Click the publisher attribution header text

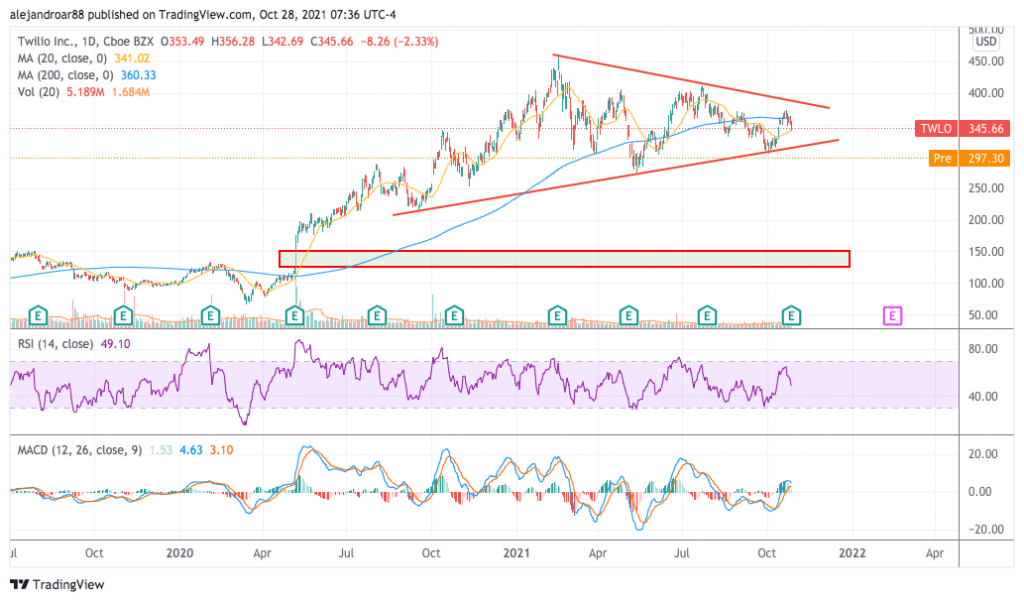pyautogui.click(x=202, y=14)
